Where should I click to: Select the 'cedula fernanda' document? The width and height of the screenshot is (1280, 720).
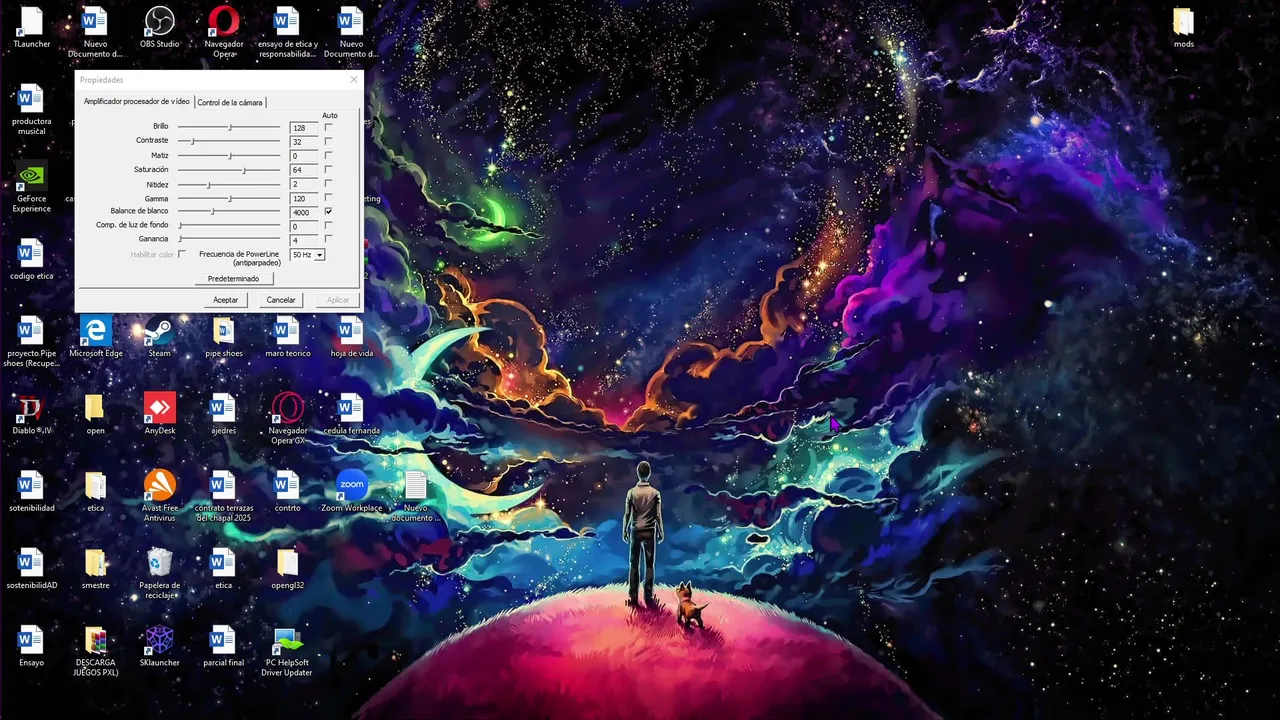351,414
